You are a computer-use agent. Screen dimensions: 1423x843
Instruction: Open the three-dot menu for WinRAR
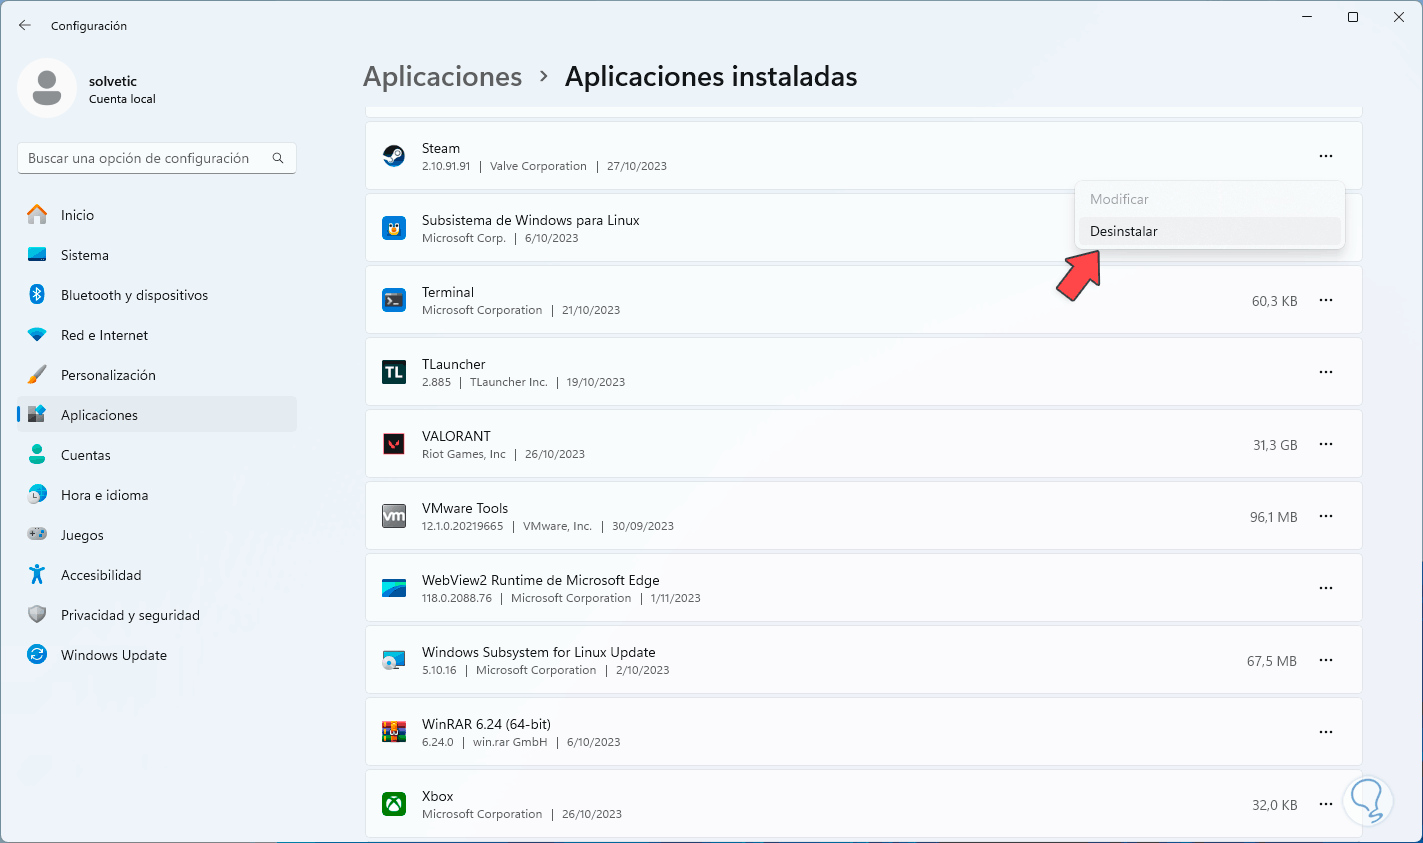coord(1326,732)
